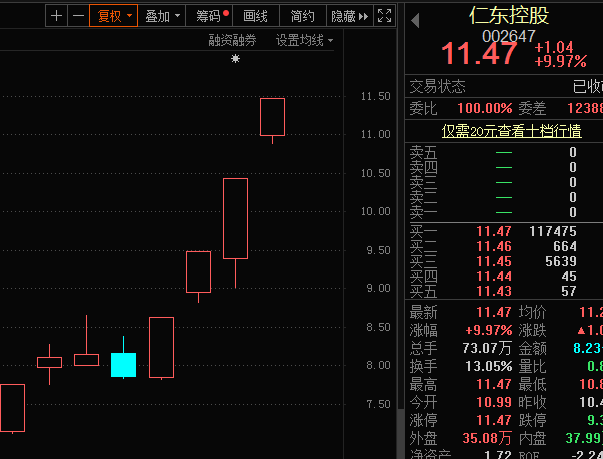Image resolution: width=603 pixels, height=459 pixels.
Task: Click the stock code 002647
Action: [508, 36]
